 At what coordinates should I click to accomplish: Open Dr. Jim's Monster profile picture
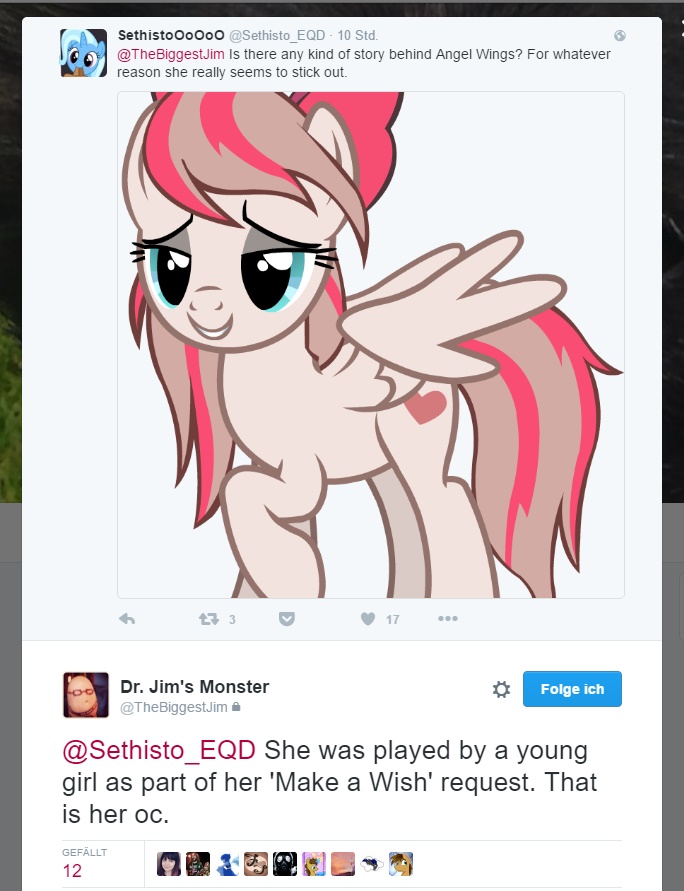(x=86, y=695)
